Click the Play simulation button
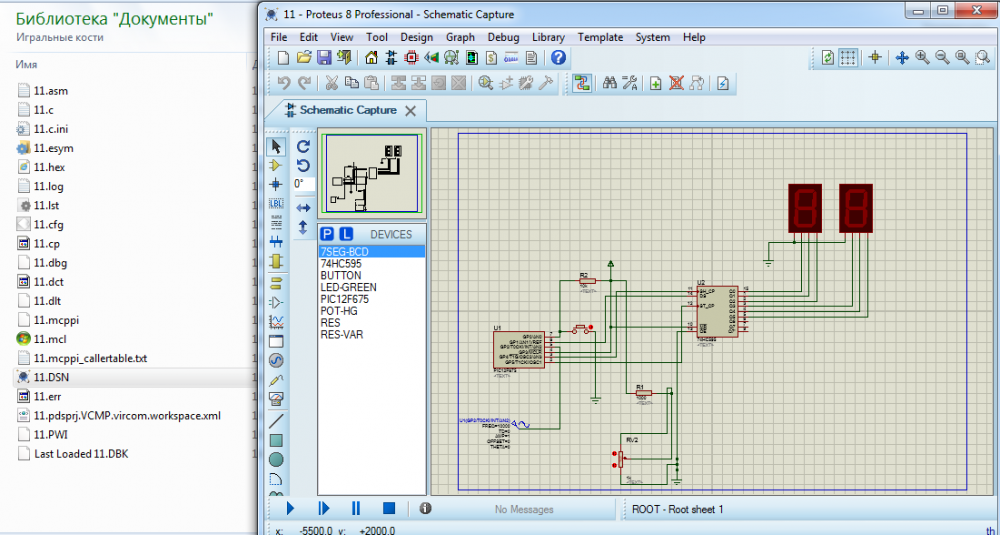 291,508
